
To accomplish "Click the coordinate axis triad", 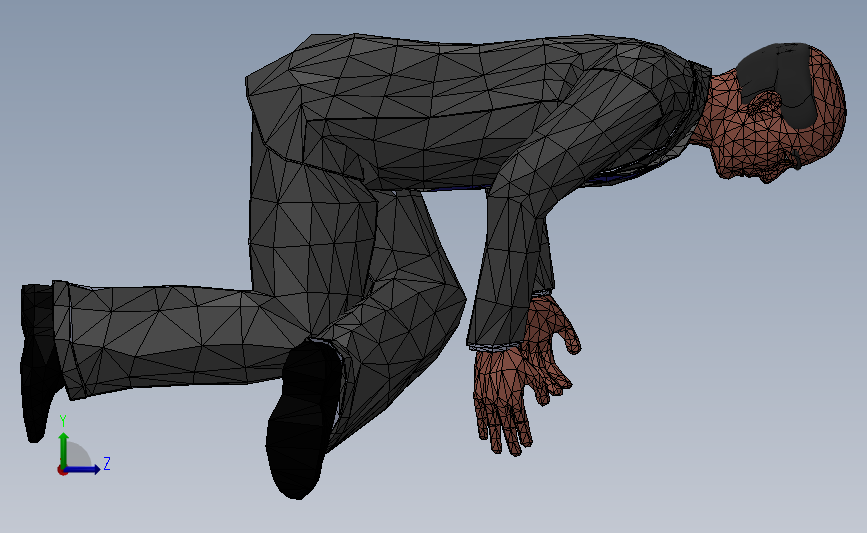I will click(x=83, y=447).
